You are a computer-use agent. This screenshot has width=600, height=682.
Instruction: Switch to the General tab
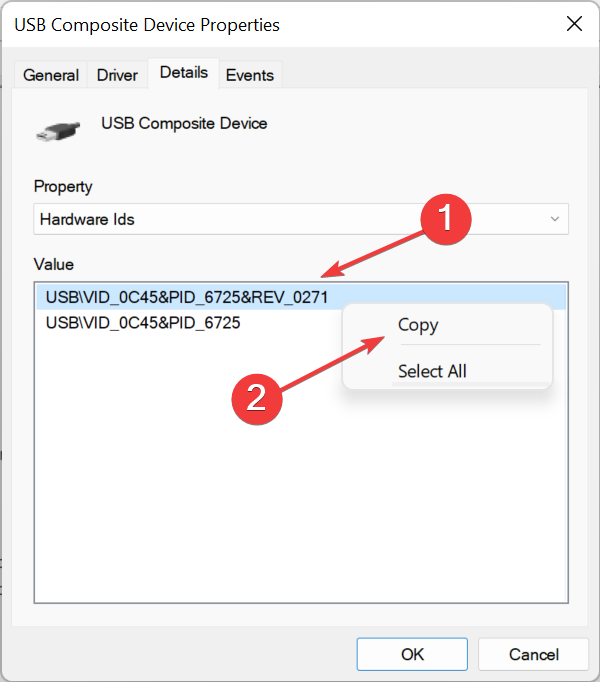pyautogui.click(x=51, y=75)
